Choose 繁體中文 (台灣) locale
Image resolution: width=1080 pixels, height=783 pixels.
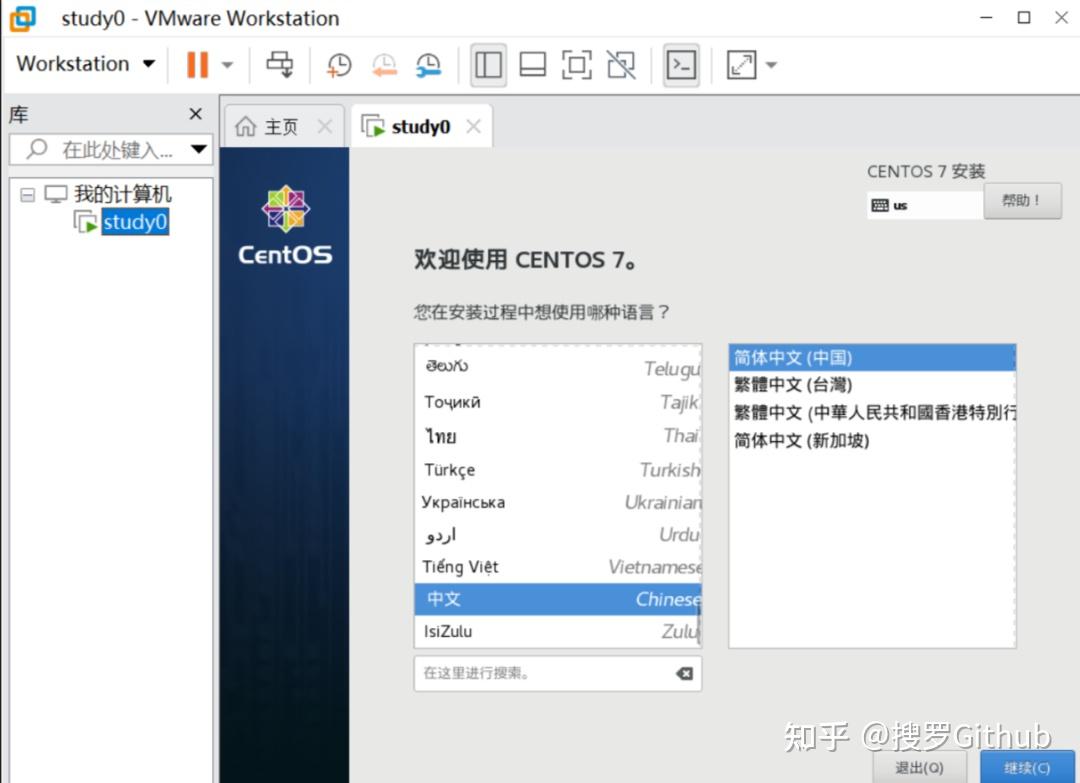(x=872, y=384)
